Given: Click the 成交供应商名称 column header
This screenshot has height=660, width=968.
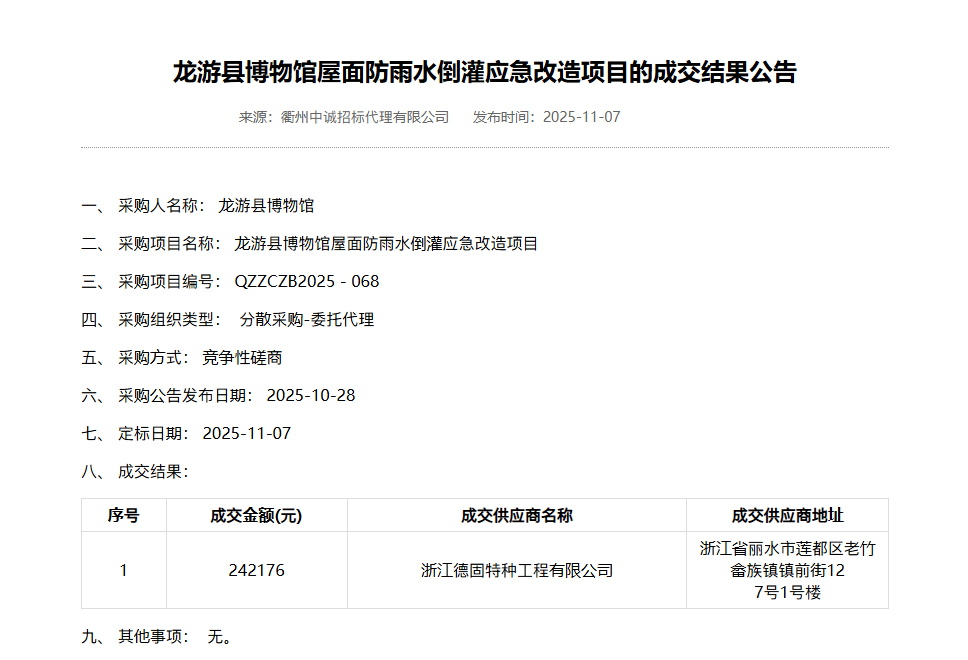Looking at the screenshot, I should pos(516,516).
